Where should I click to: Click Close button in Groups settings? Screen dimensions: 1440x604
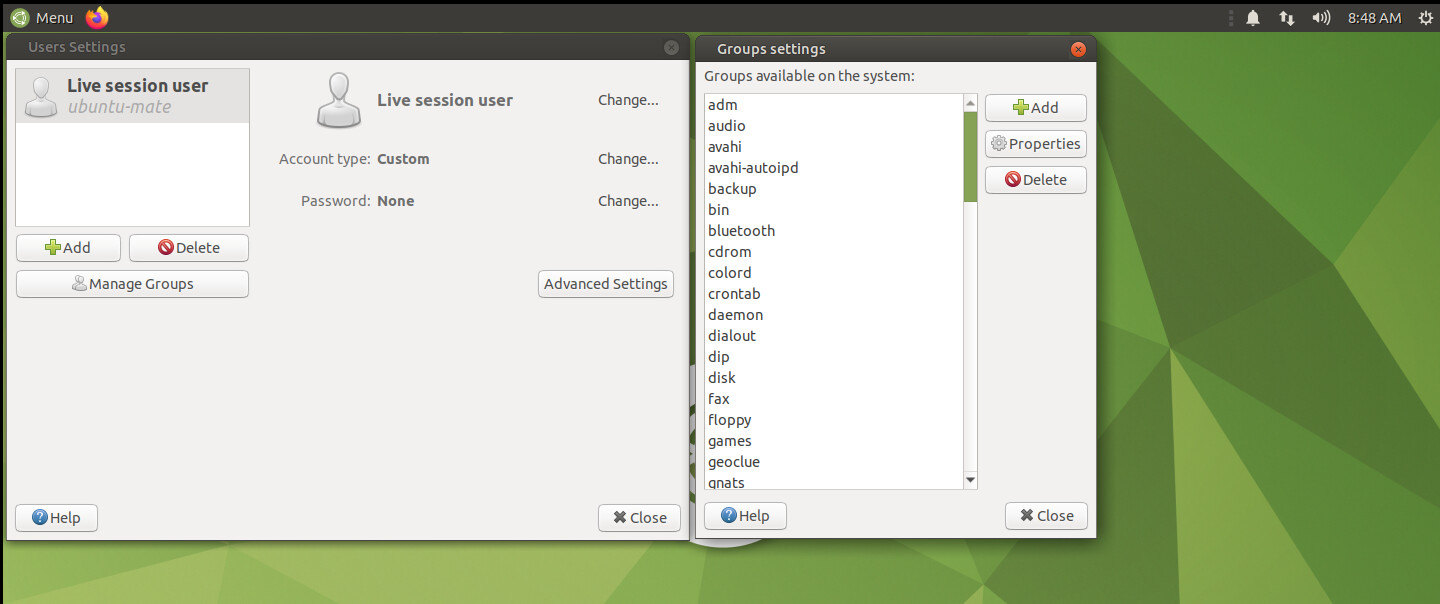coord(1046,516)
